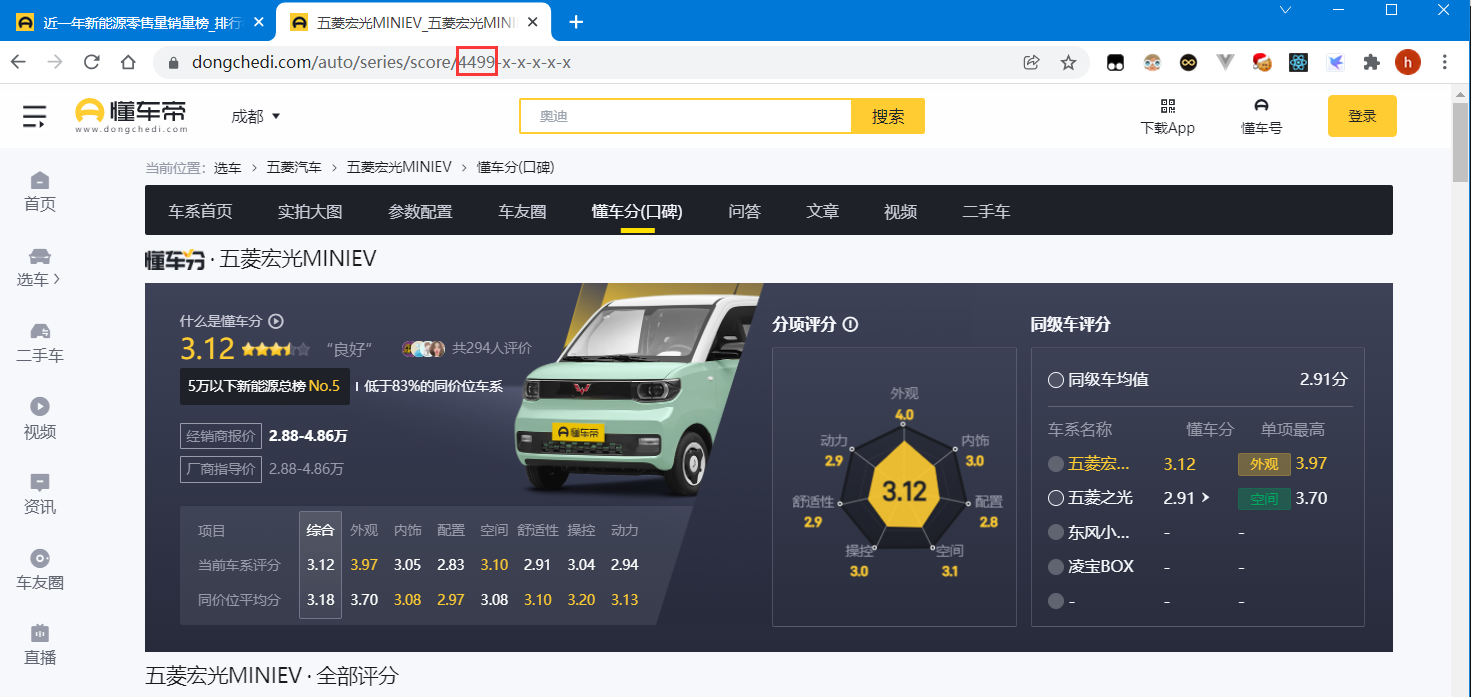Switch to 问答 tab
Screen dimensions: 1471x697
coord(744,211)
